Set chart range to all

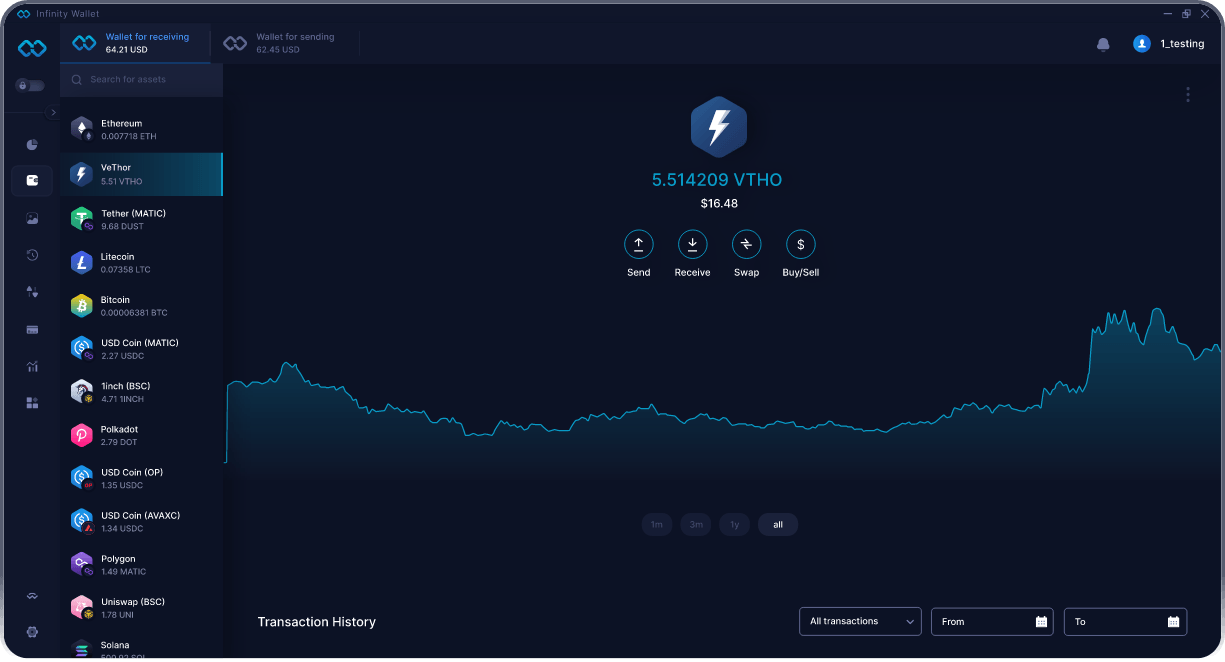pos(778,524)
